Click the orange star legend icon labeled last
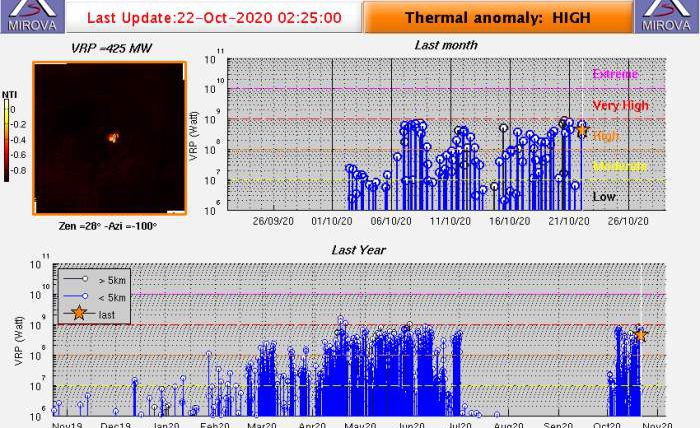This screenshot has height=428, width=700. tap(79, 313)
